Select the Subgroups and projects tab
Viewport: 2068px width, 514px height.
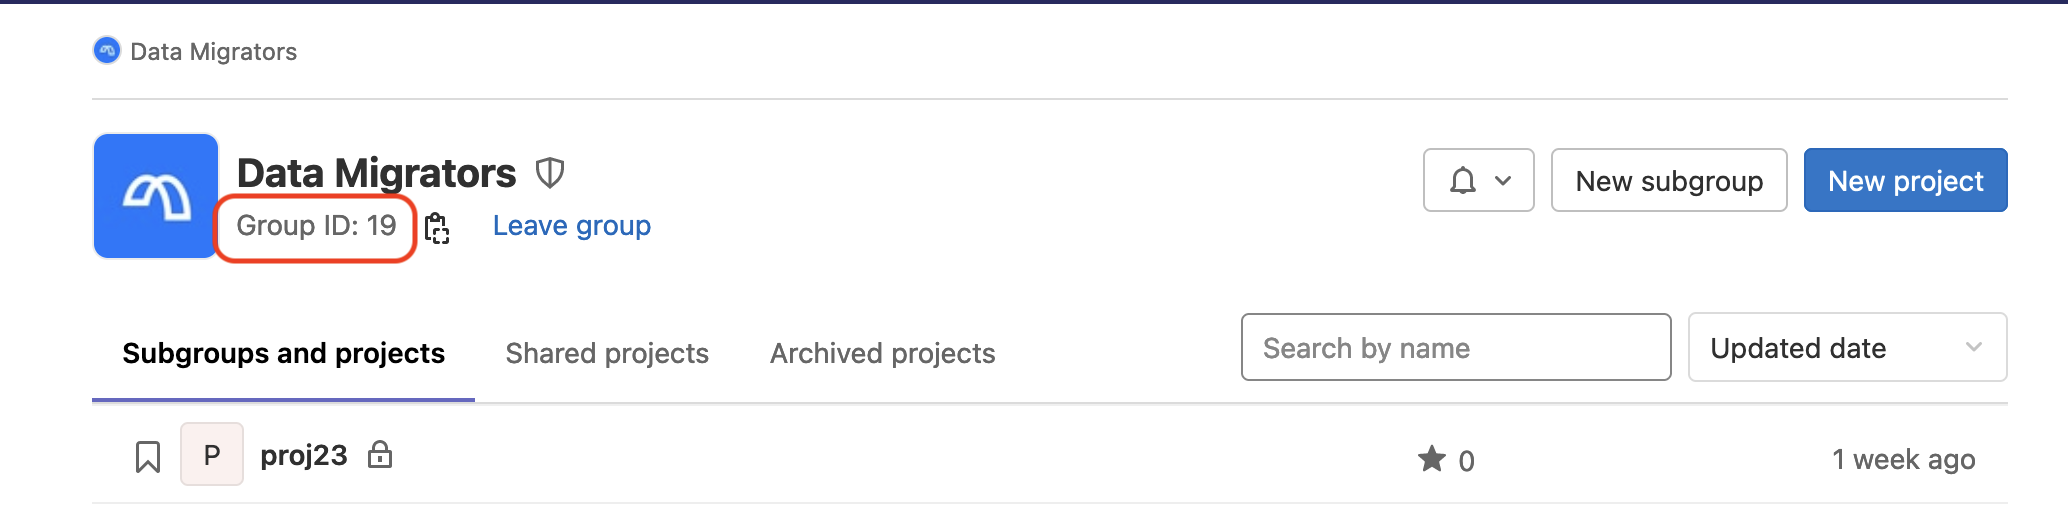[x=283, y=353]
